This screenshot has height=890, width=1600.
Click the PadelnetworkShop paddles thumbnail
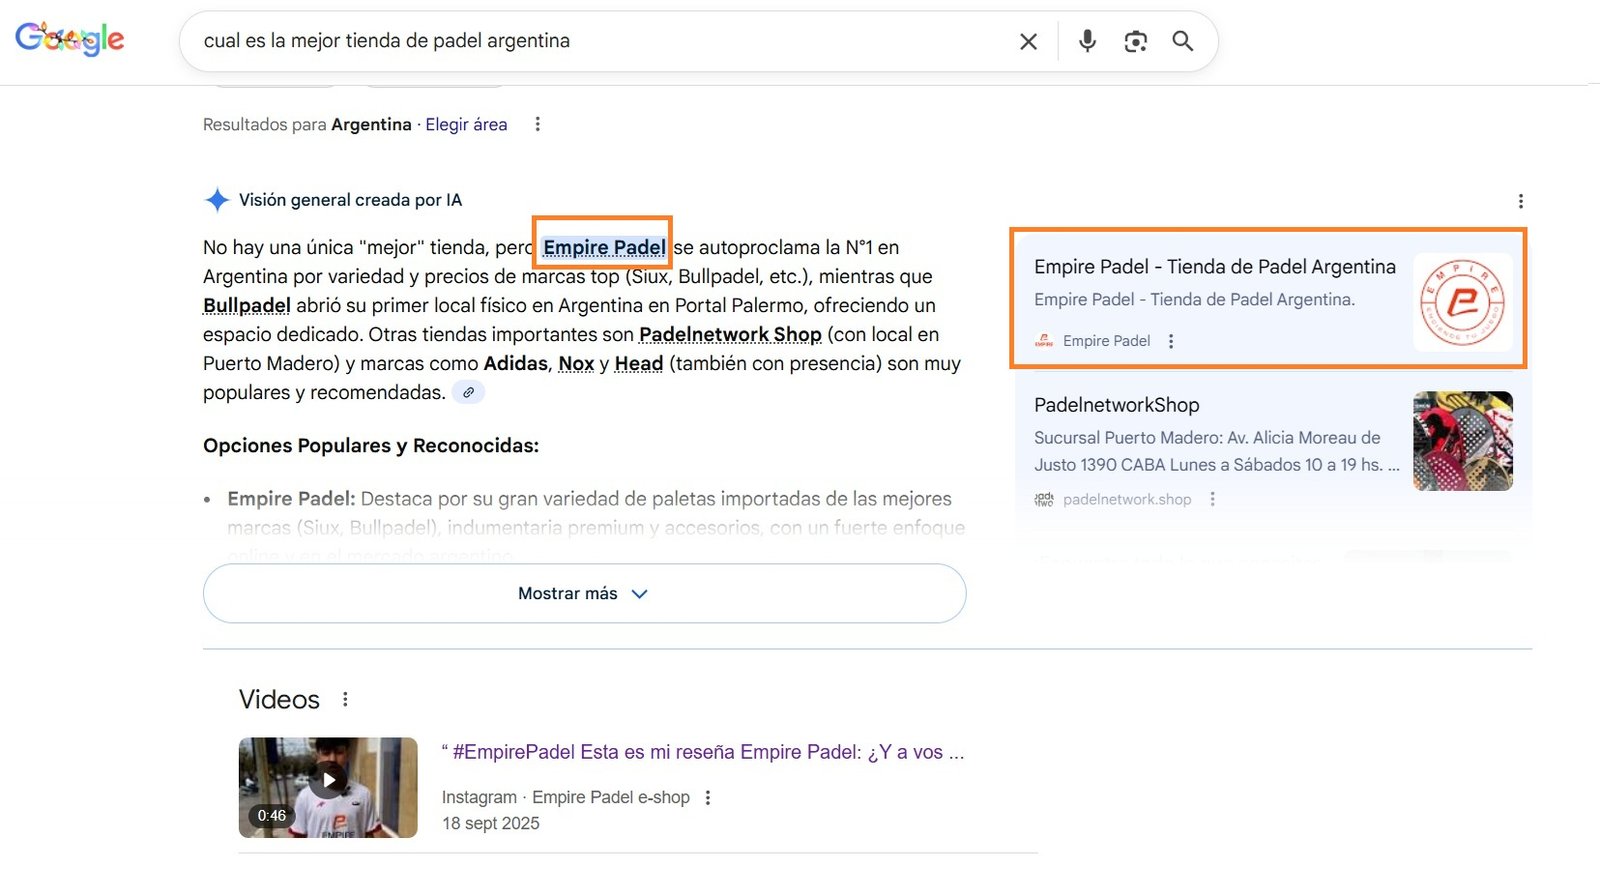coord(1462,441)
